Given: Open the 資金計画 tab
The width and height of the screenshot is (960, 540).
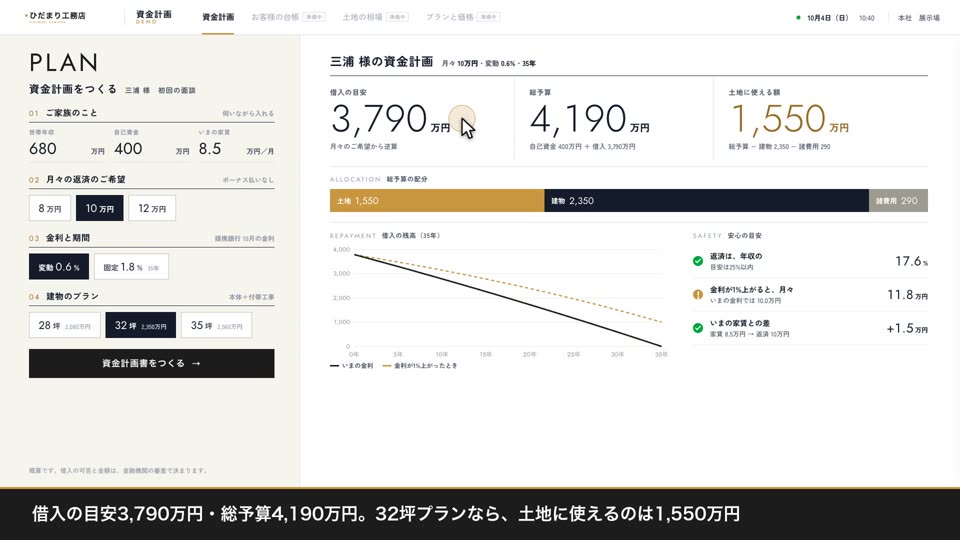Looking at the screenshot, I should (218, 17).
